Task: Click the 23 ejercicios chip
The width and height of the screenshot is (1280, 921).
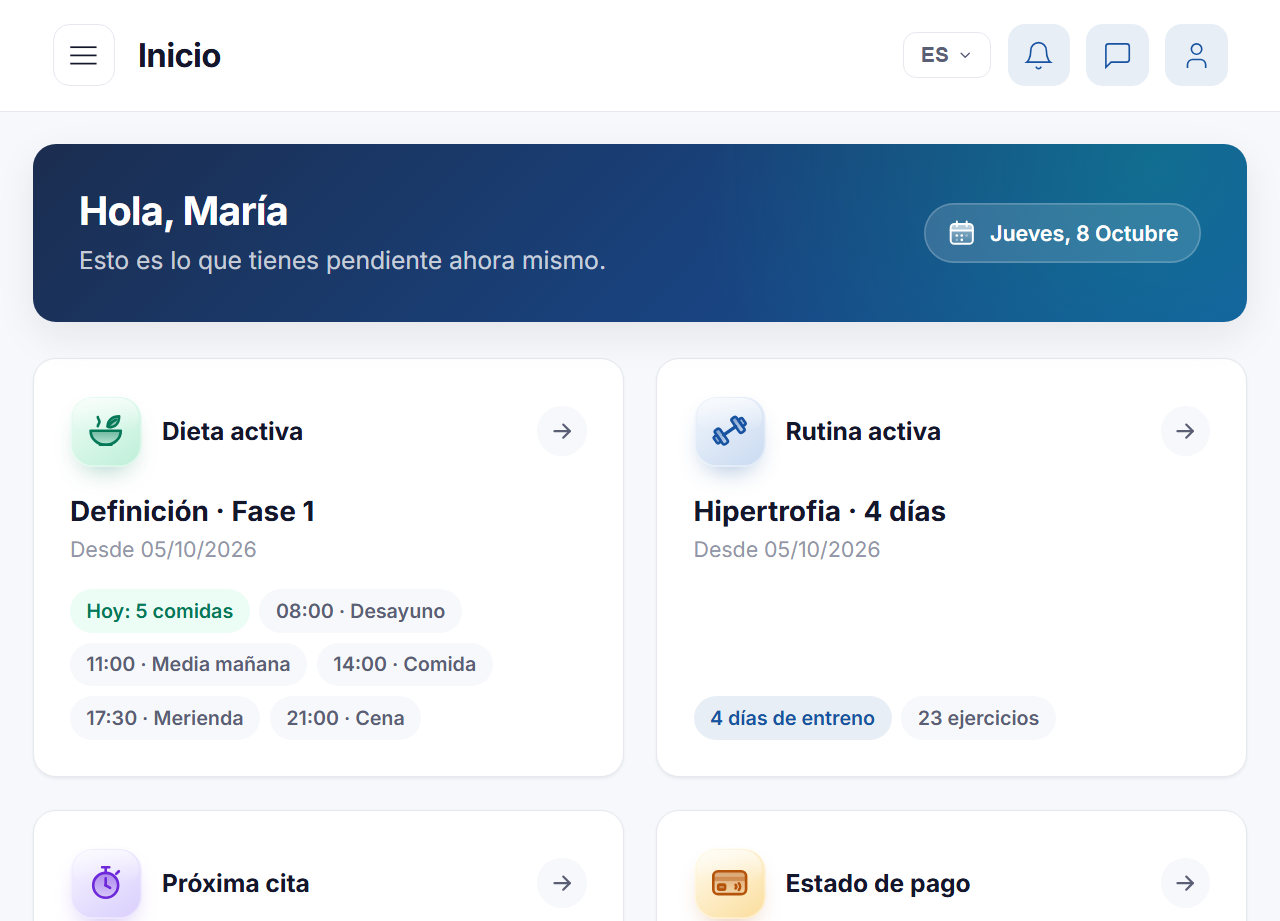Action: (978, 718)
